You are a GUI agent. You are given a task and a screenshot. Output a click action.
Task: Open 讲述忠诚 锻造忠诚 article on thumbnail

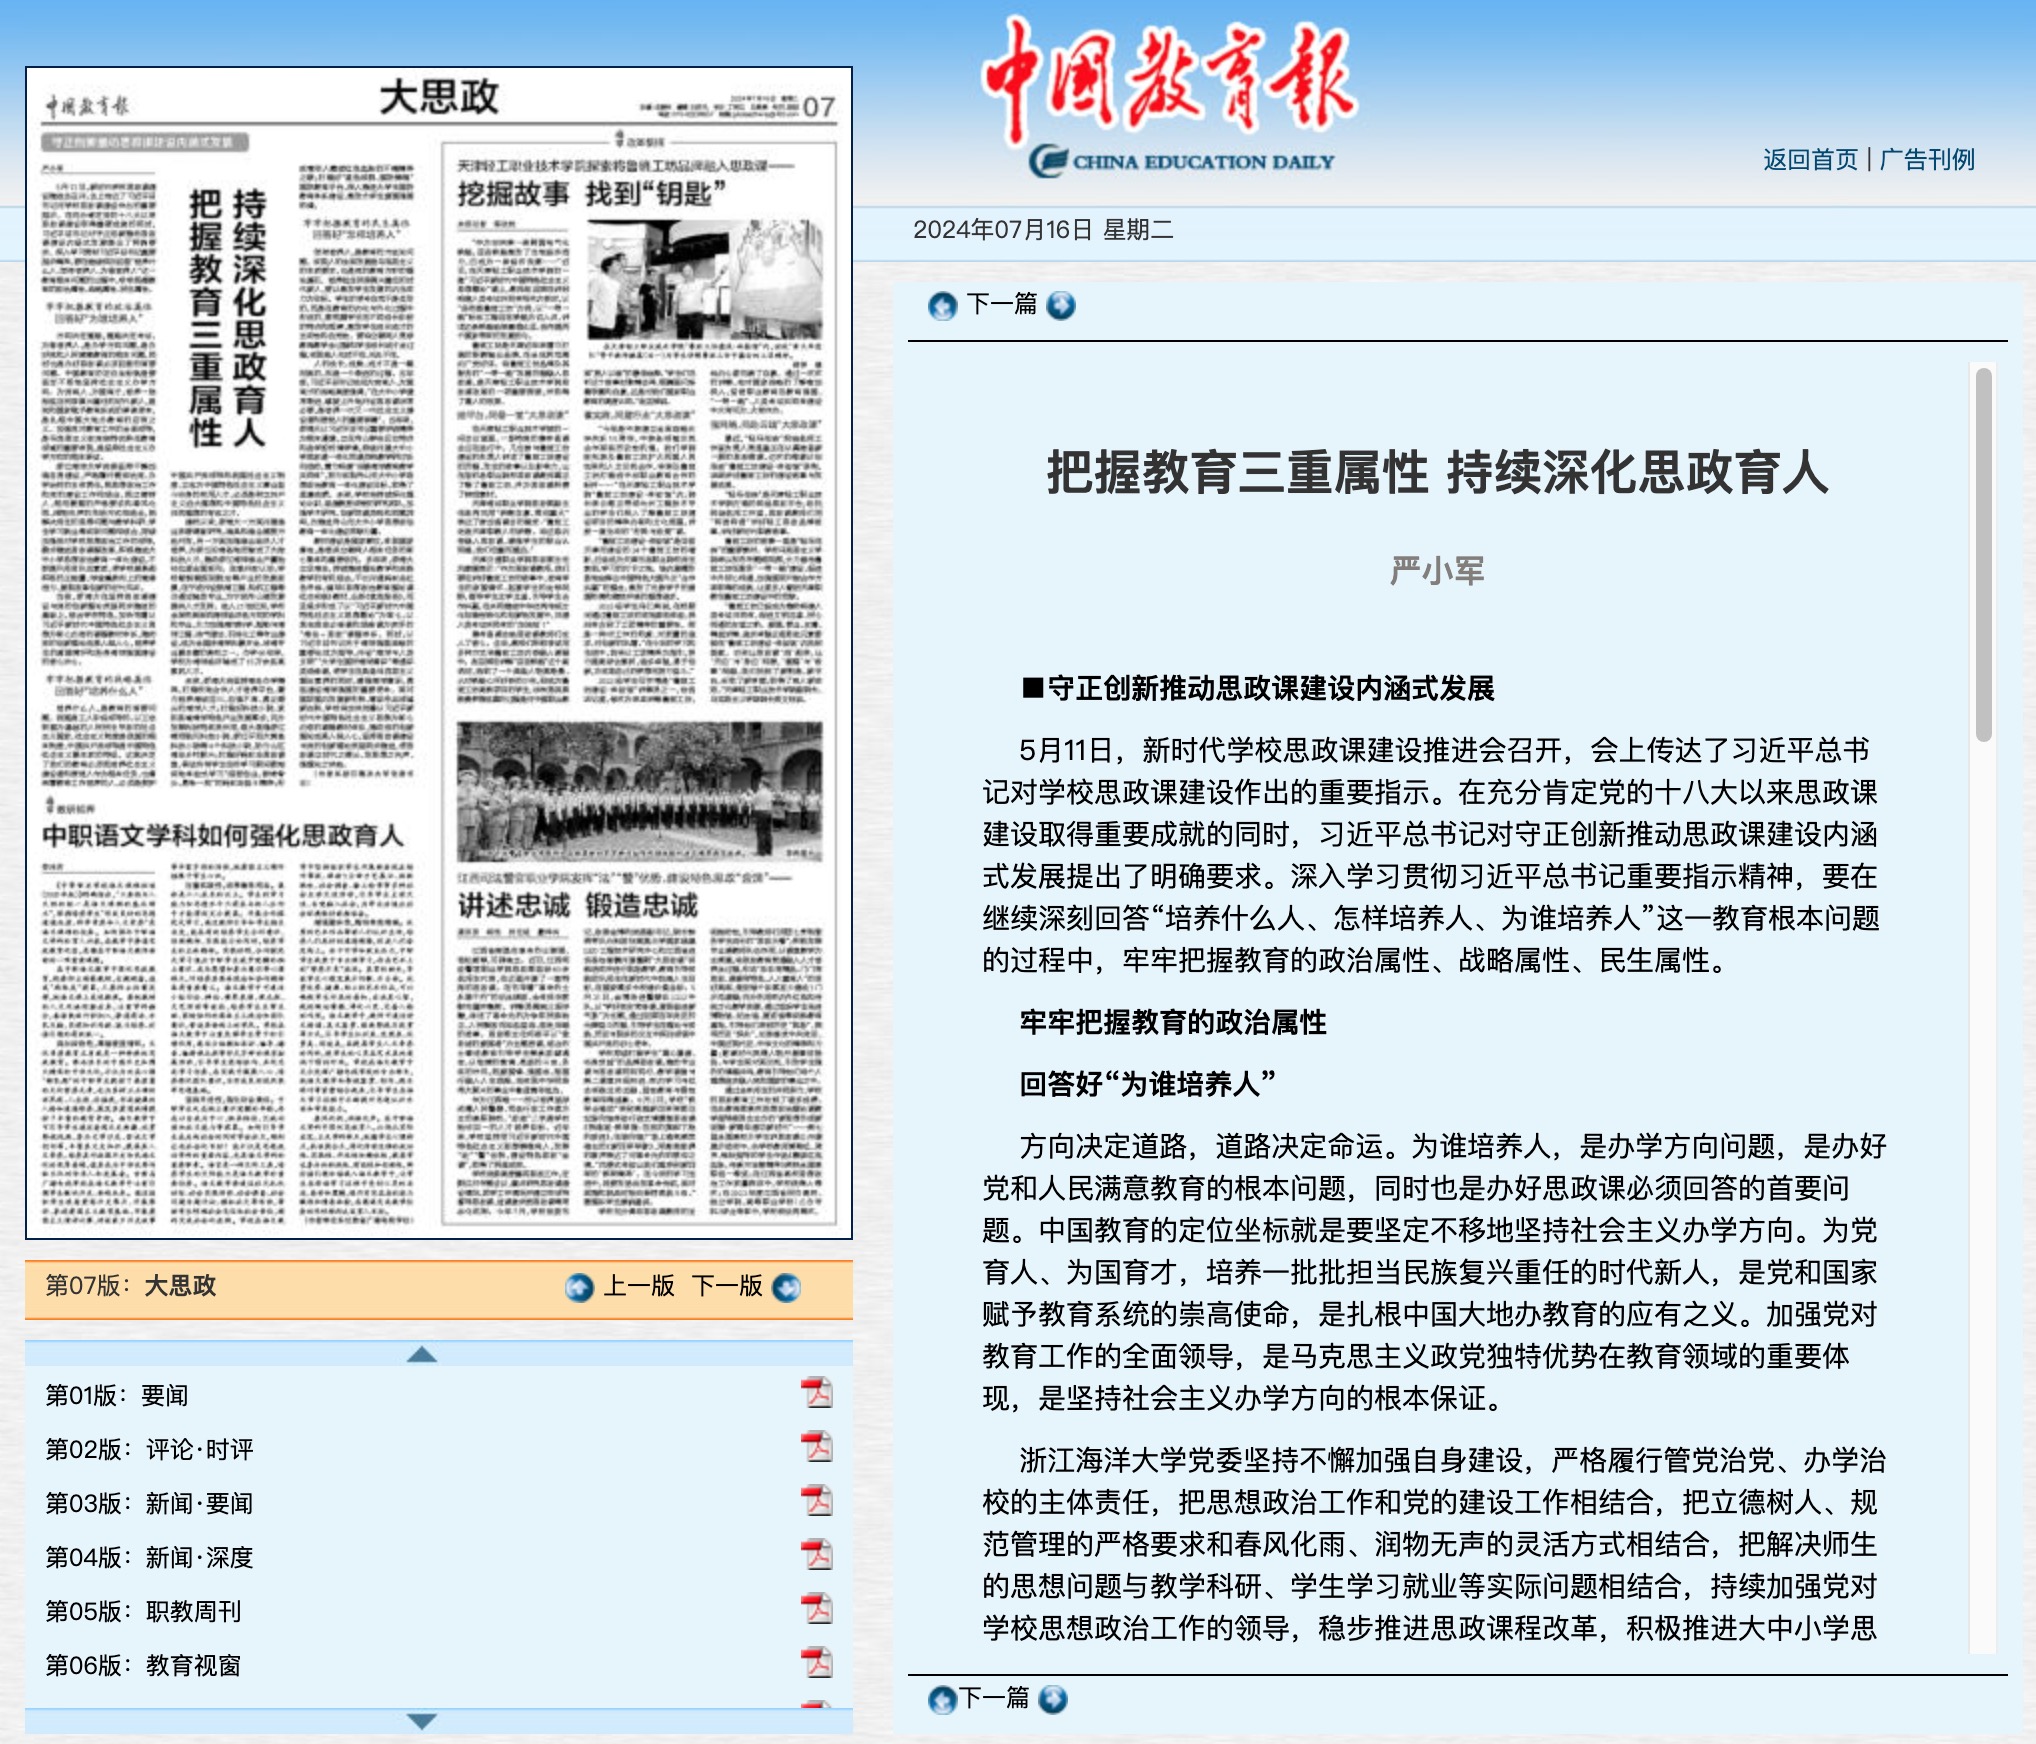pyautogui.click(x=578, y=905)
